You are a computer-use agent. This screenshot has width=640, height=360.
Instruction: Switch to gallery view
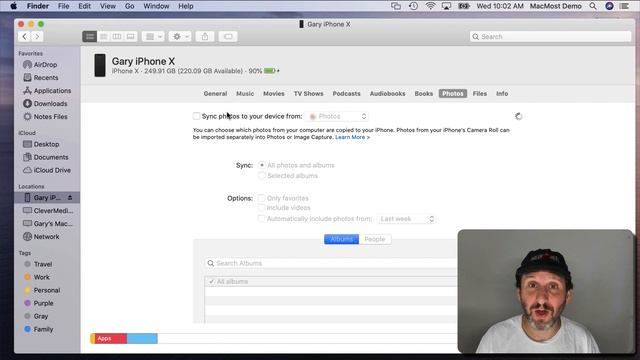131,36
